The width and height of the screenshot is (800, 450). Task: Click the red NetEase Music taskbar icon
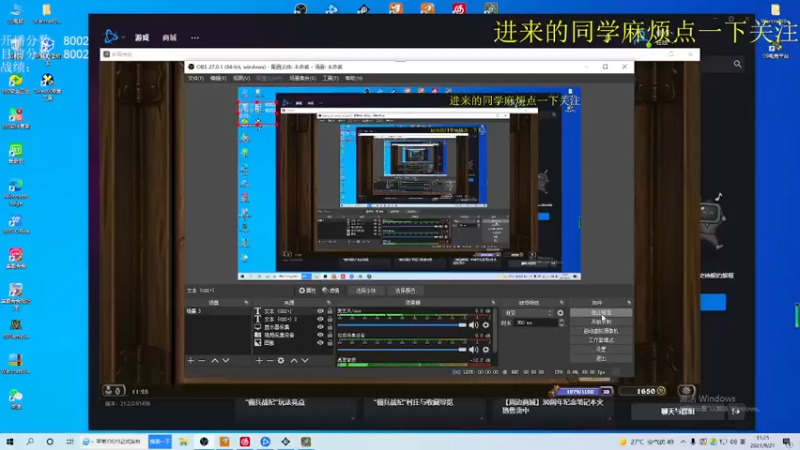pos(245,442)
